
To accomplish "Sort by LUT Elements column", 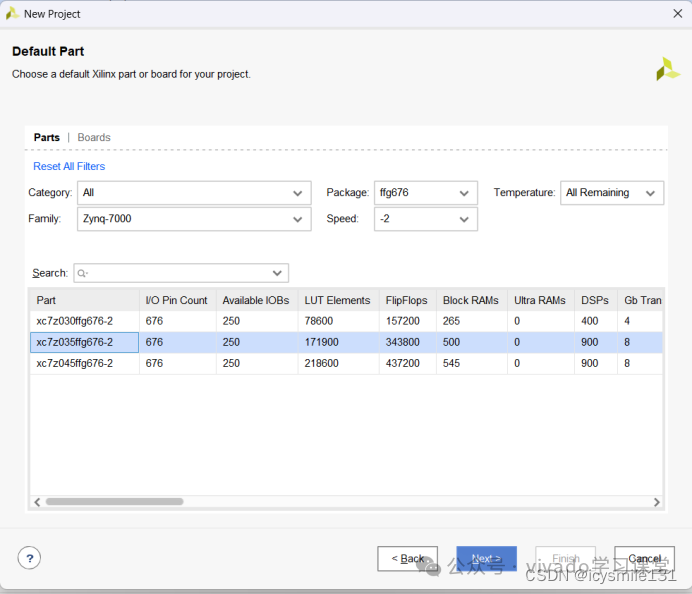I will coord(338,301).
